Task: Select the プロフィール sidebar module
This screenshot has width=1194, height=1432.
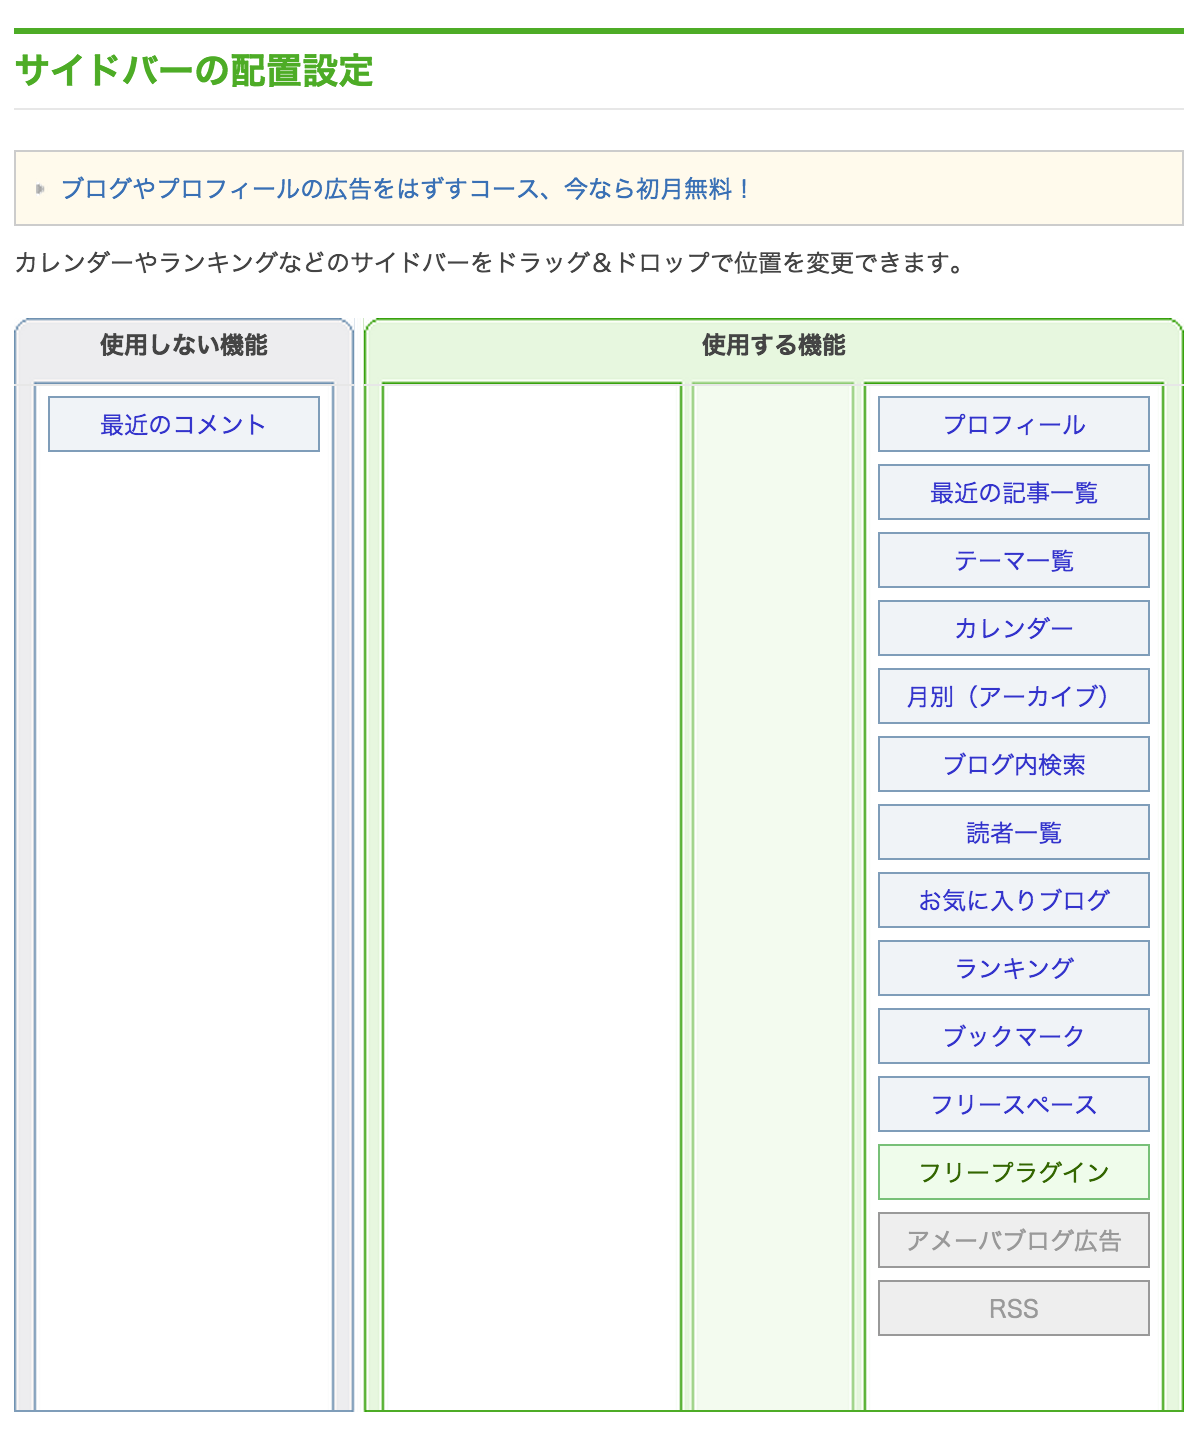Action: (1013, 425)
